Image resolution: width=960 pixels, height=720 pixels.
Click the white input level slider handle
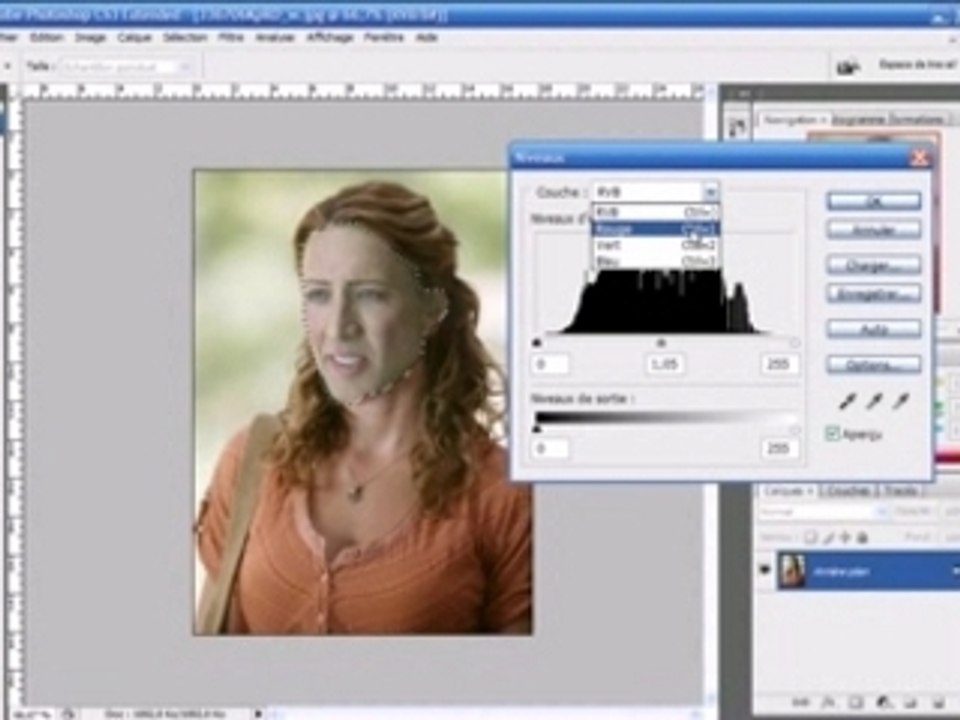point(795,343)
